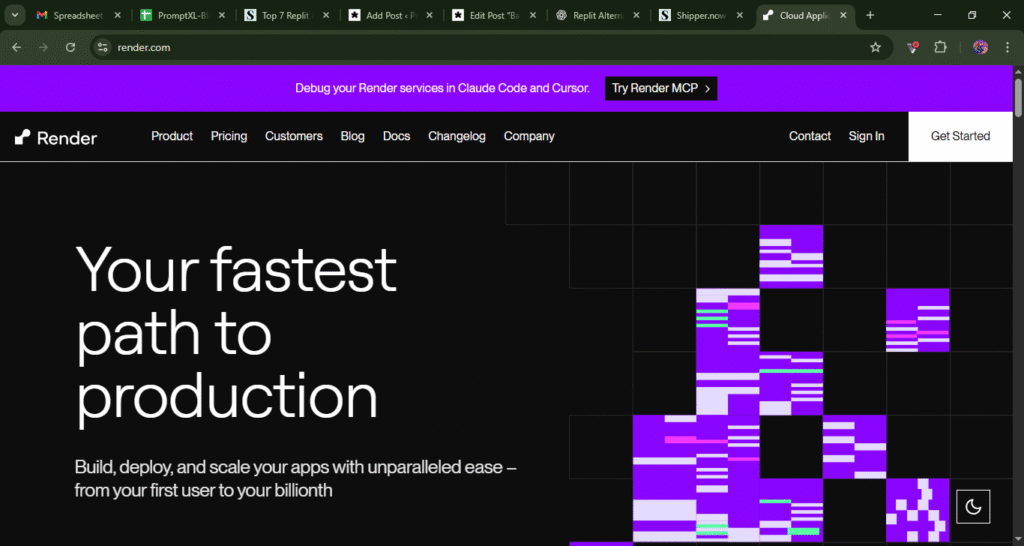Image resolution: width=1024 pixels, height=546 pixels.
Task: Switch to the Replit Alternatives tab
Action: 598,16
